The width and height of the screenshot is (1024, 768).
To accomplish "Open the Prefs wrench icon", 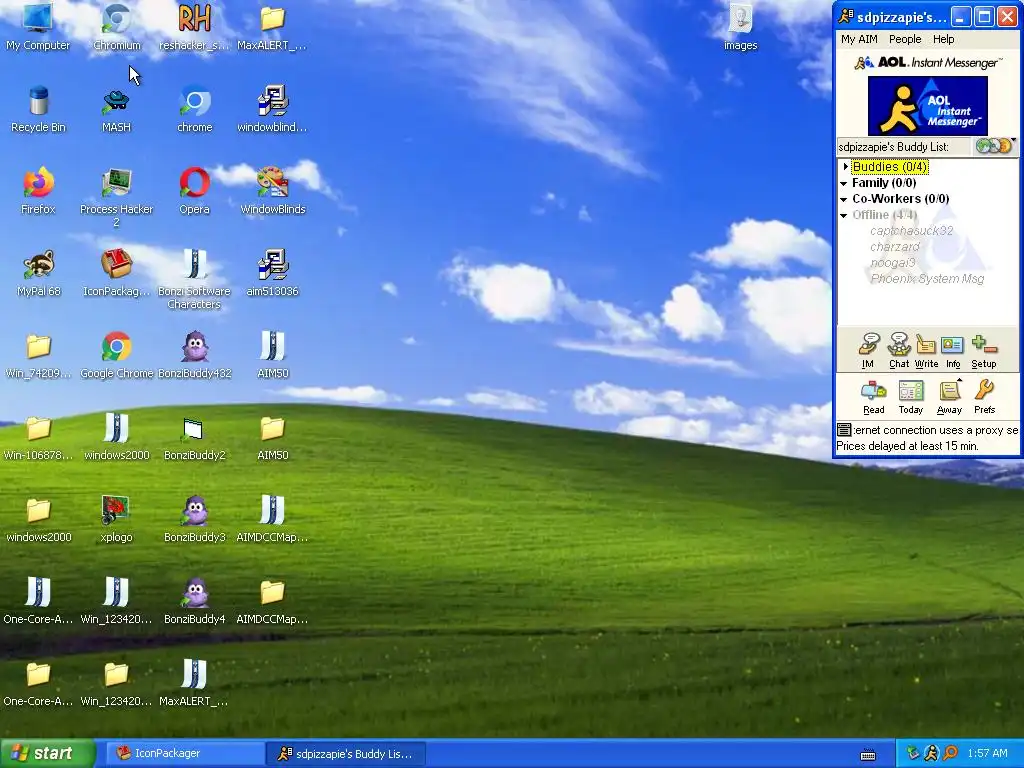I will pyautogui.click(x=984, y=397).
